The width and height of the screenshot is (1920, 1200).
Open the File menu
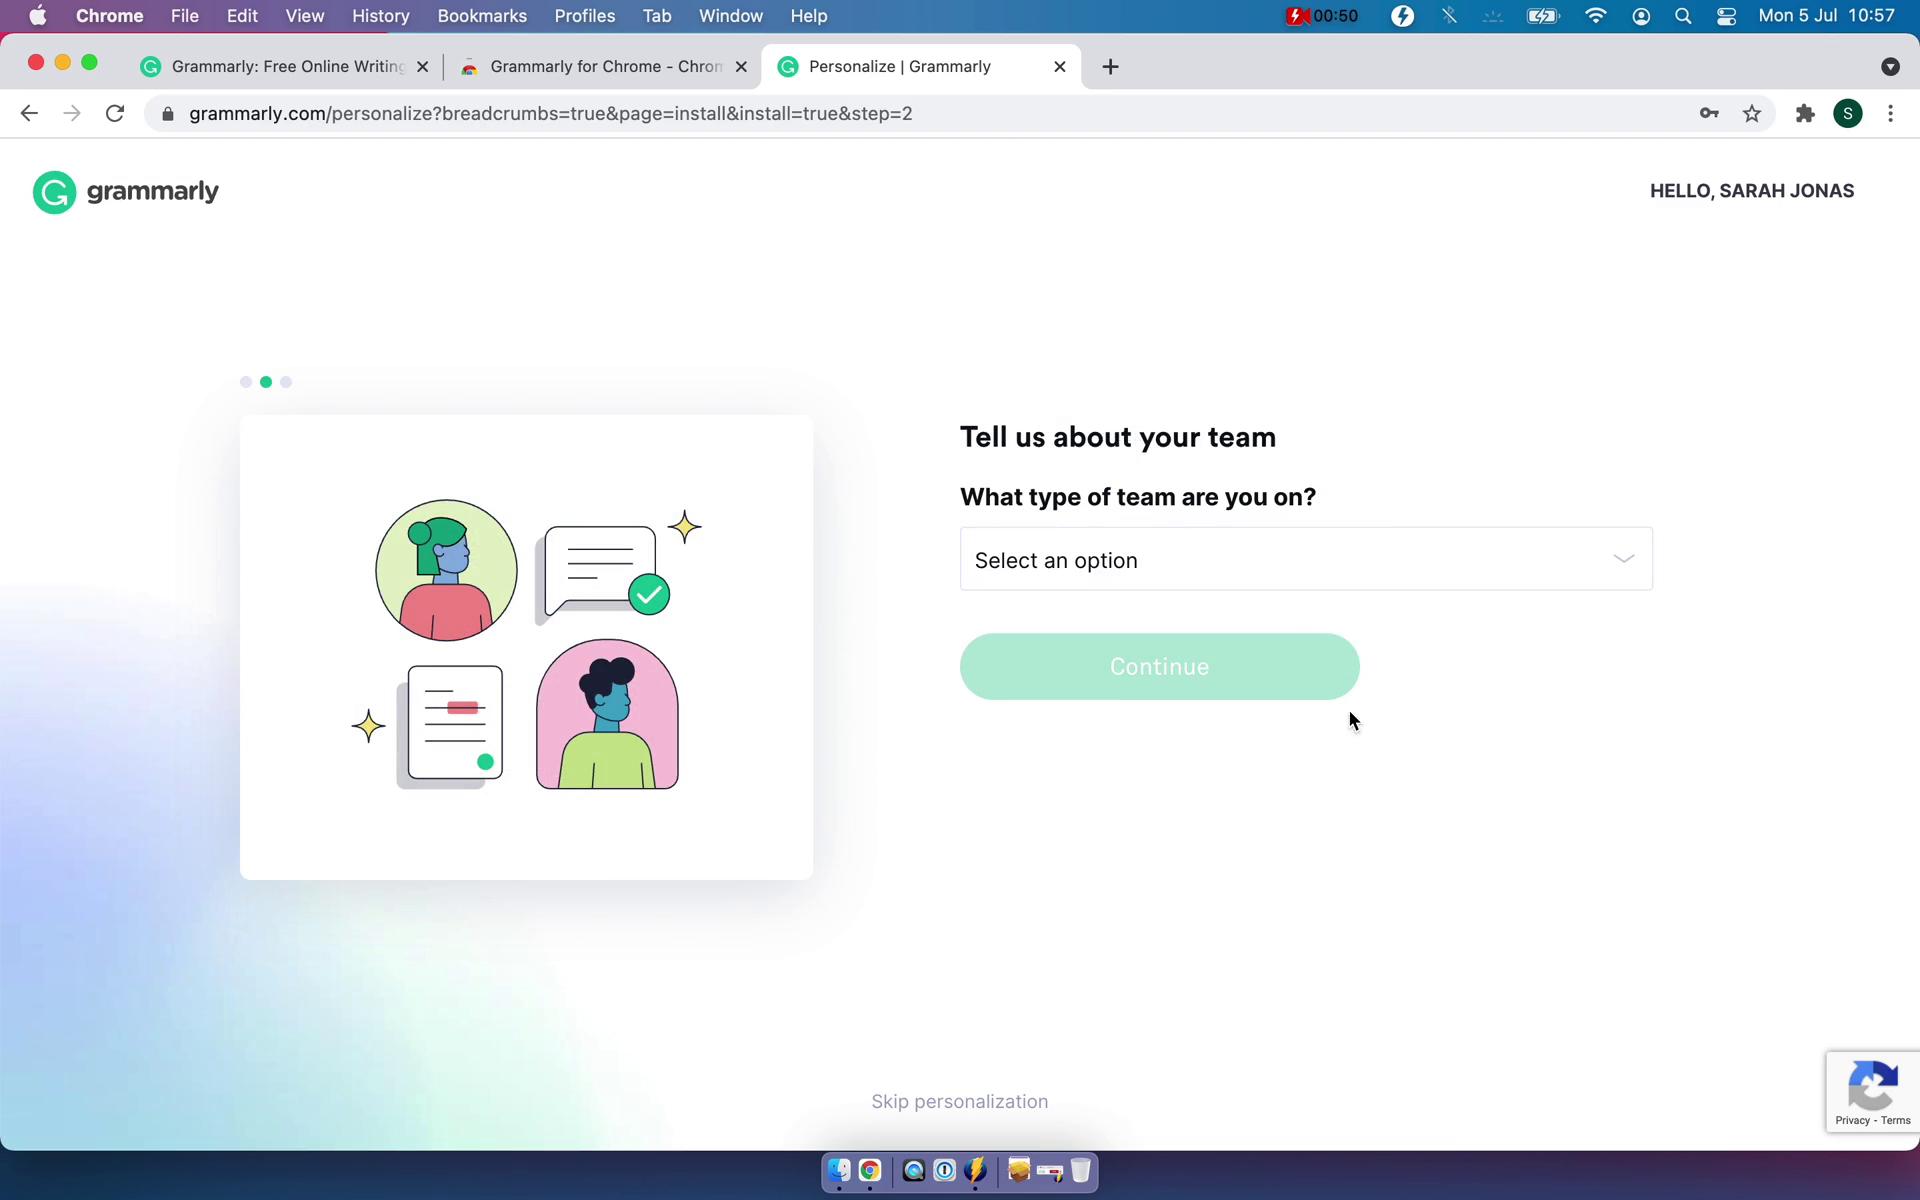(185, 16)
